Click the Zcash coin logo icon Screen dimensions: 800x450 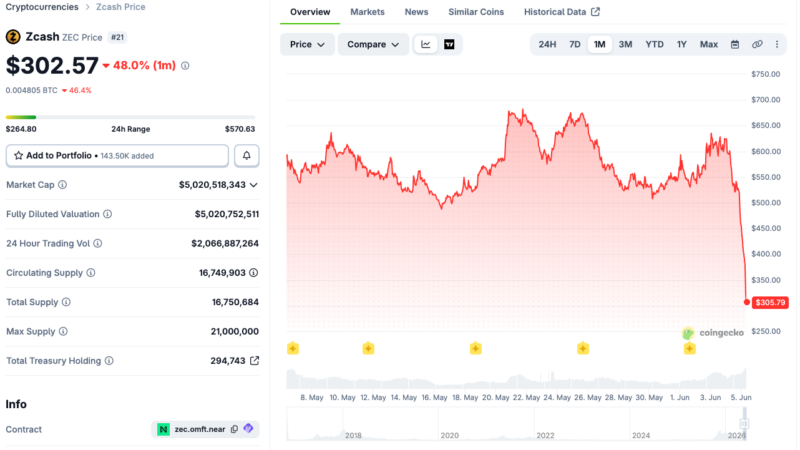point(13,37)
